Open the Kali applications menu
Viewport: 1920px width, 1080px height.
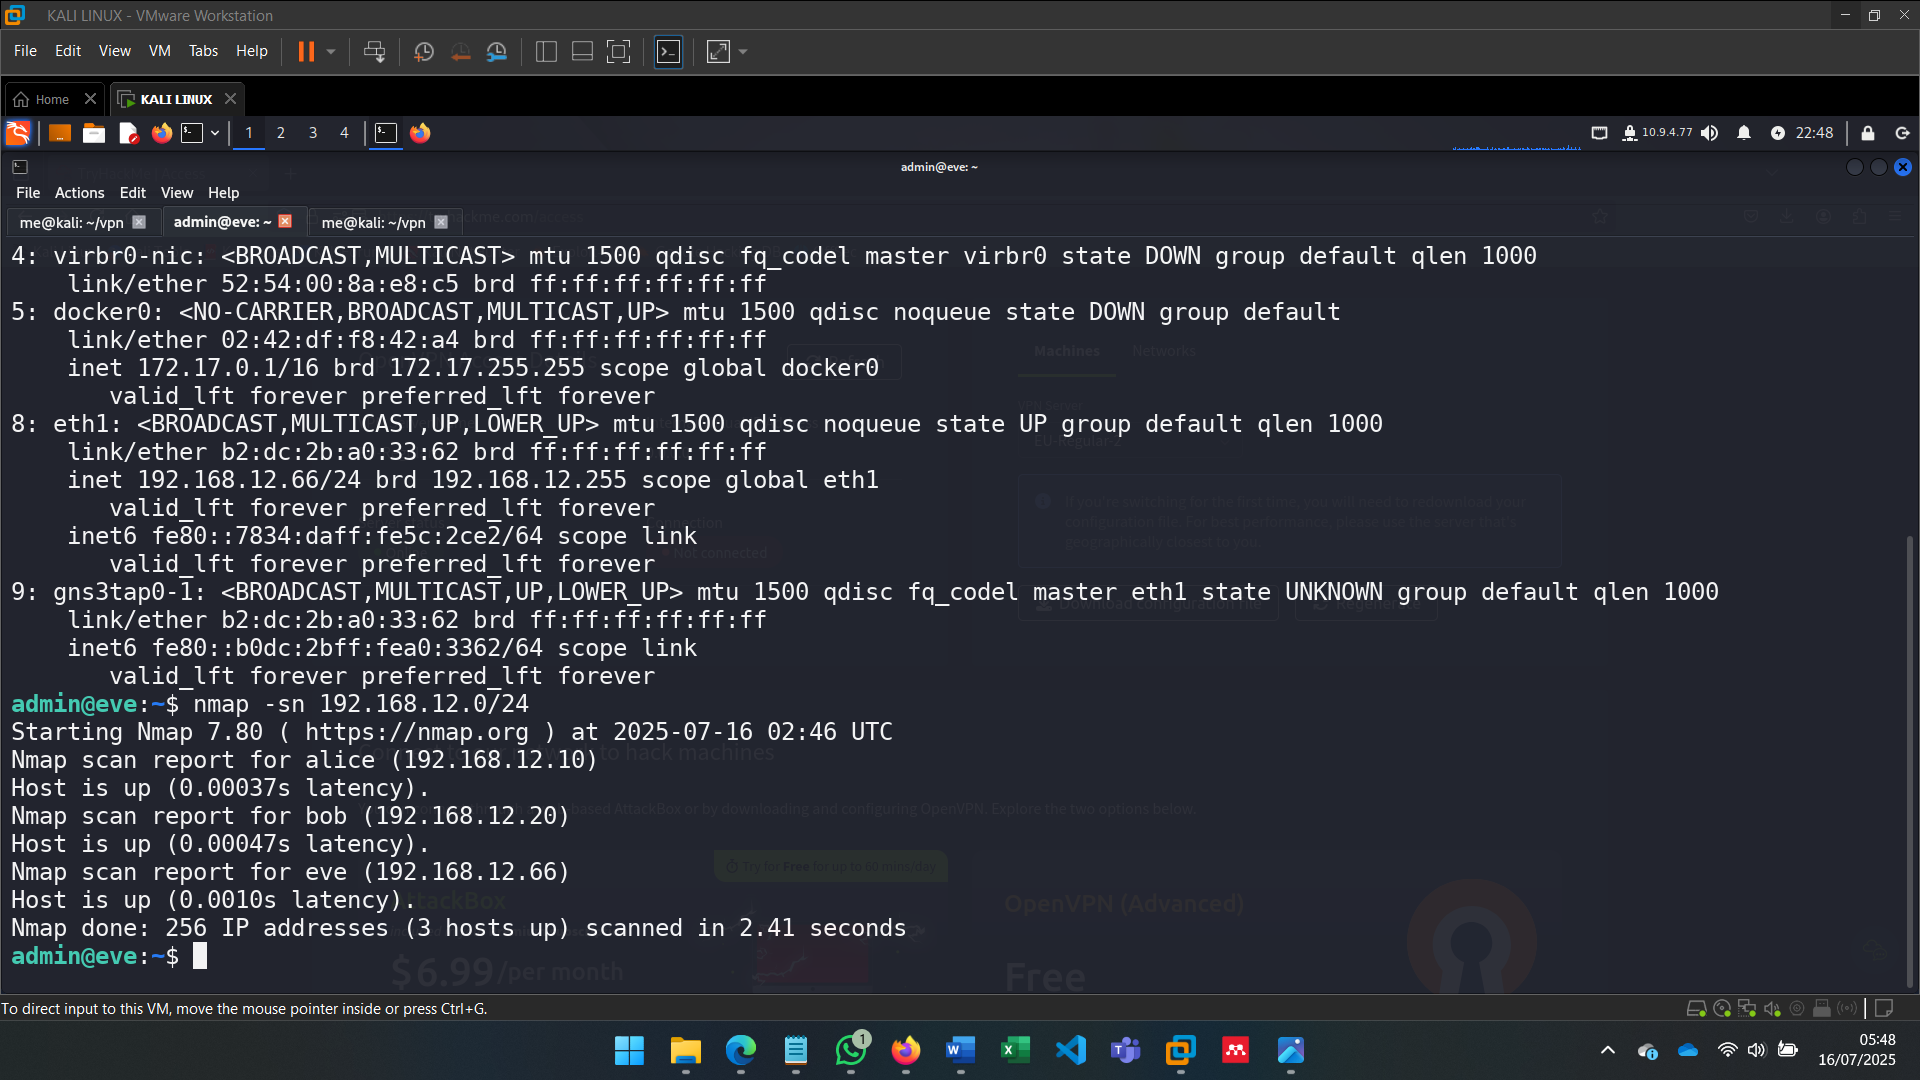(18, 133)
